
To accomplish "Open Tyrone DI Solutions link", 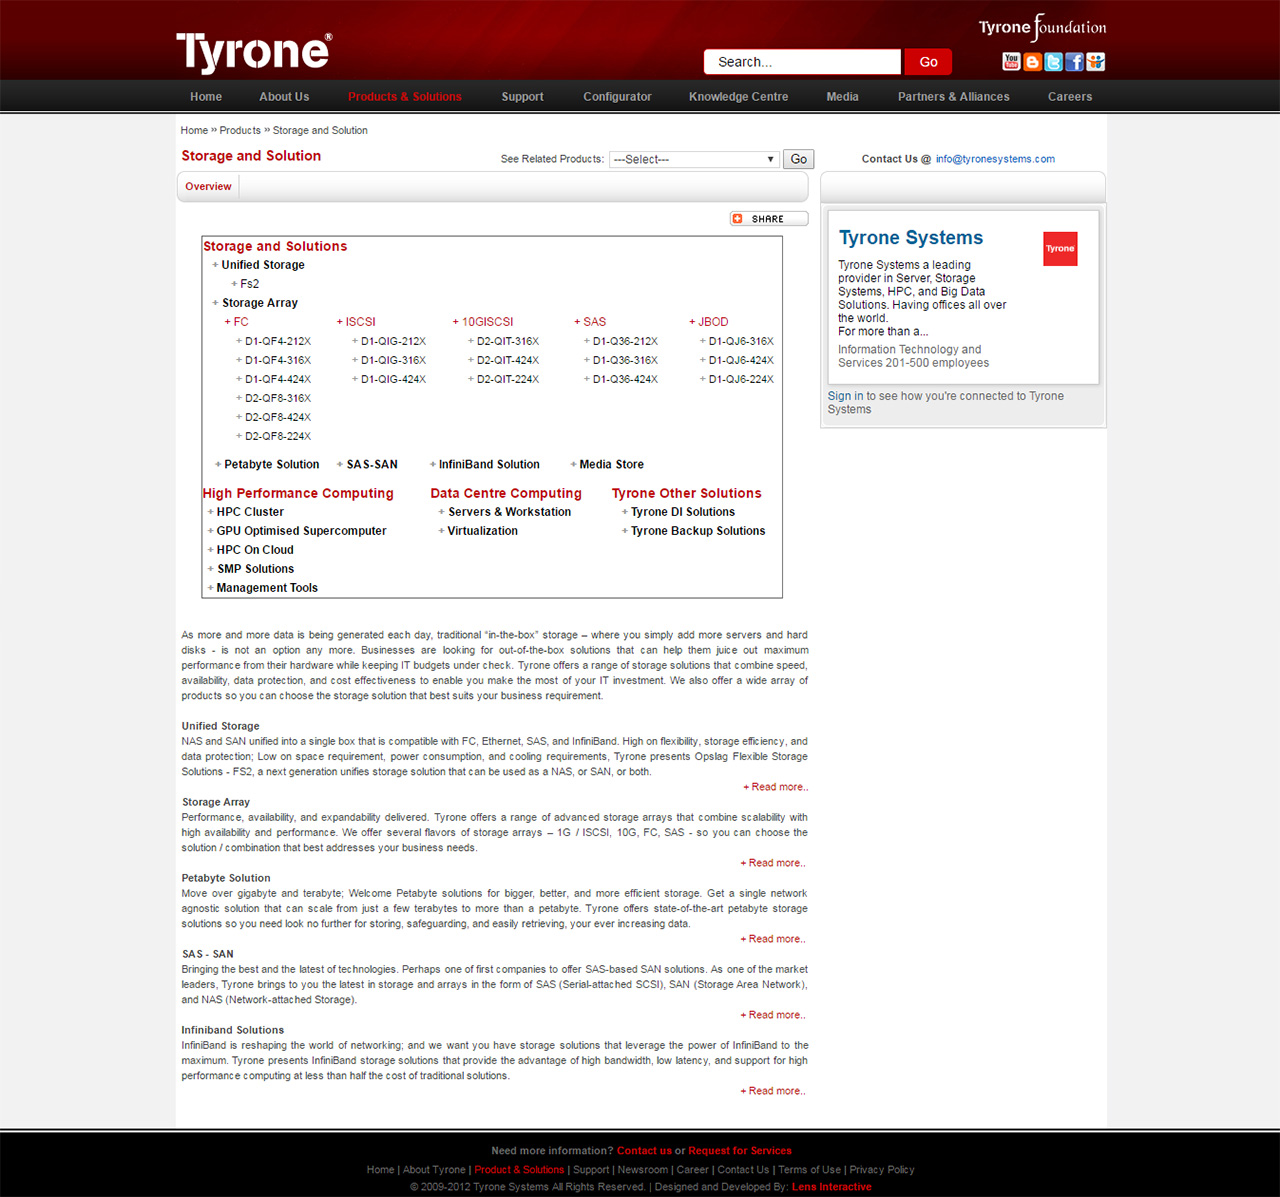I will click(x=683, y=512).
